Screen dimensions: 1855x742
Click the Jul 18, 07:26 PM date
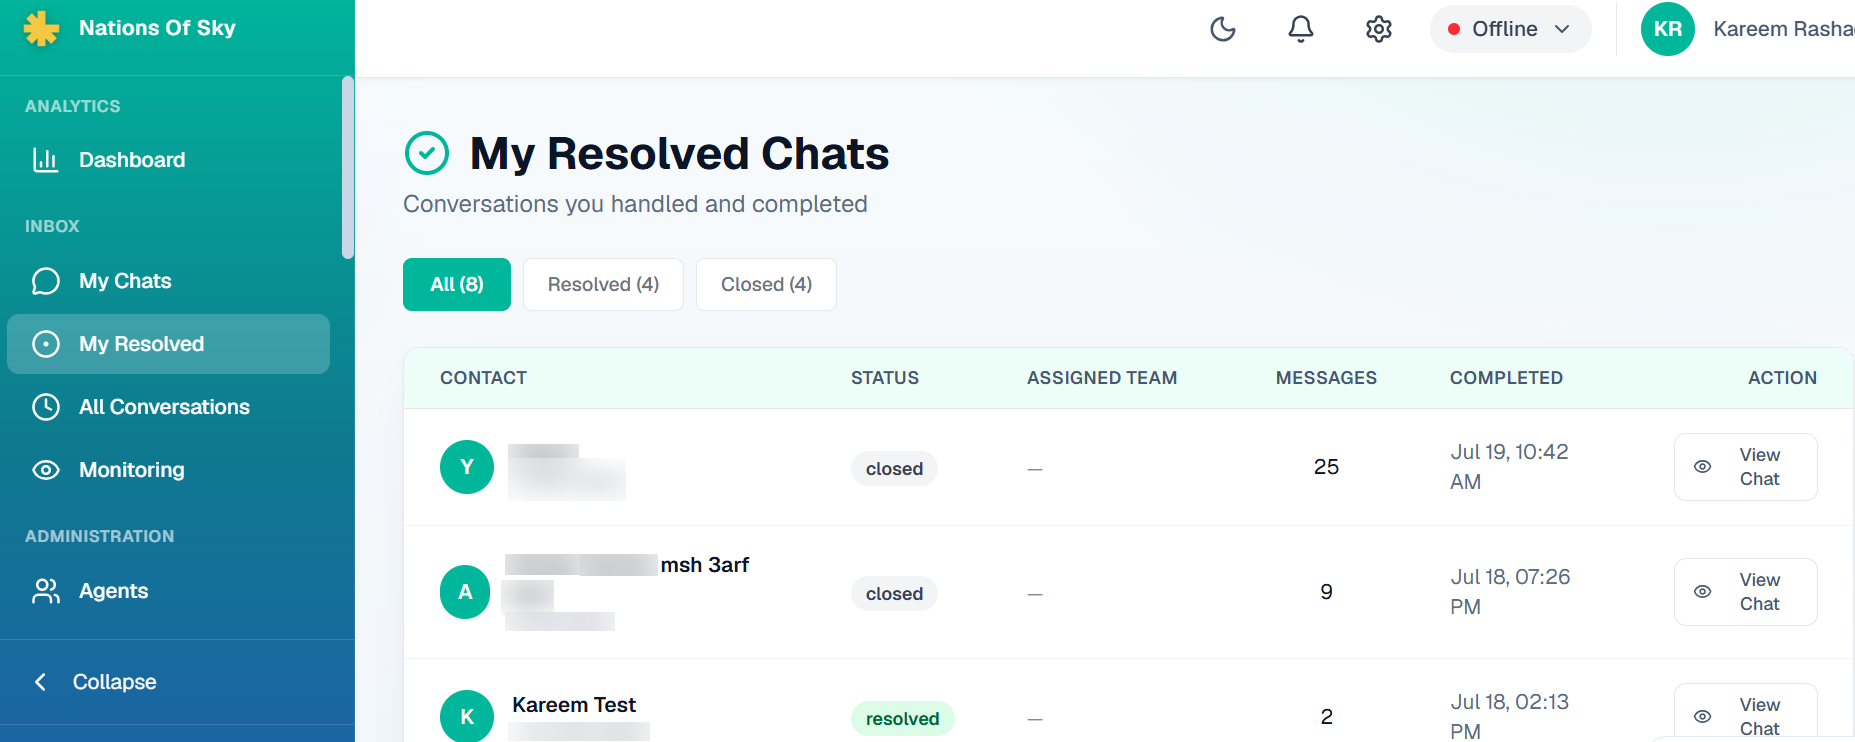[1510, 592]
